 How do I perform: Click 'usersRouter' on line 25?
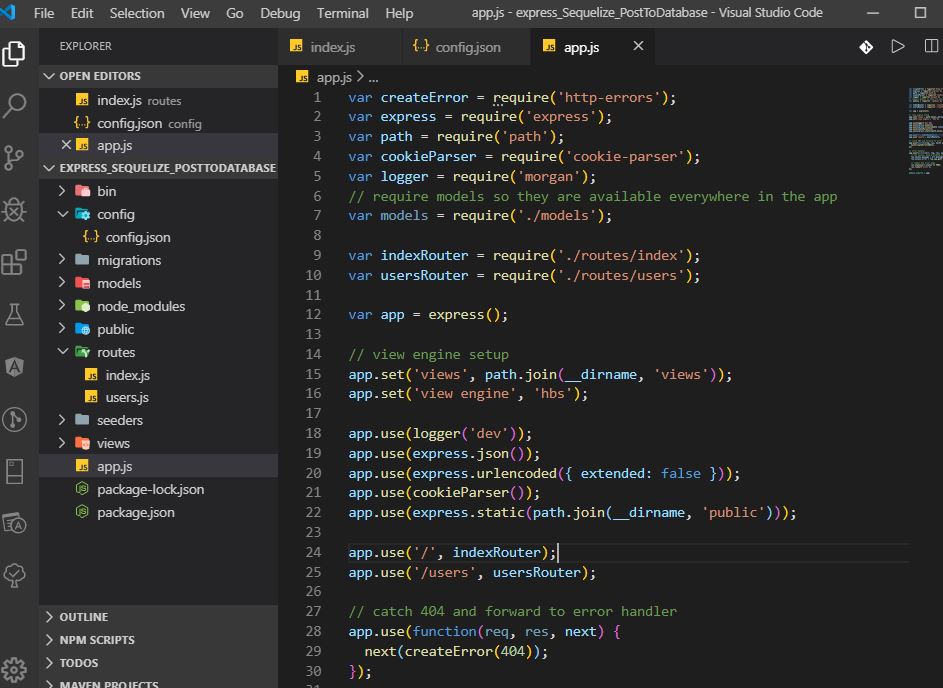click(x=537, y=573)
